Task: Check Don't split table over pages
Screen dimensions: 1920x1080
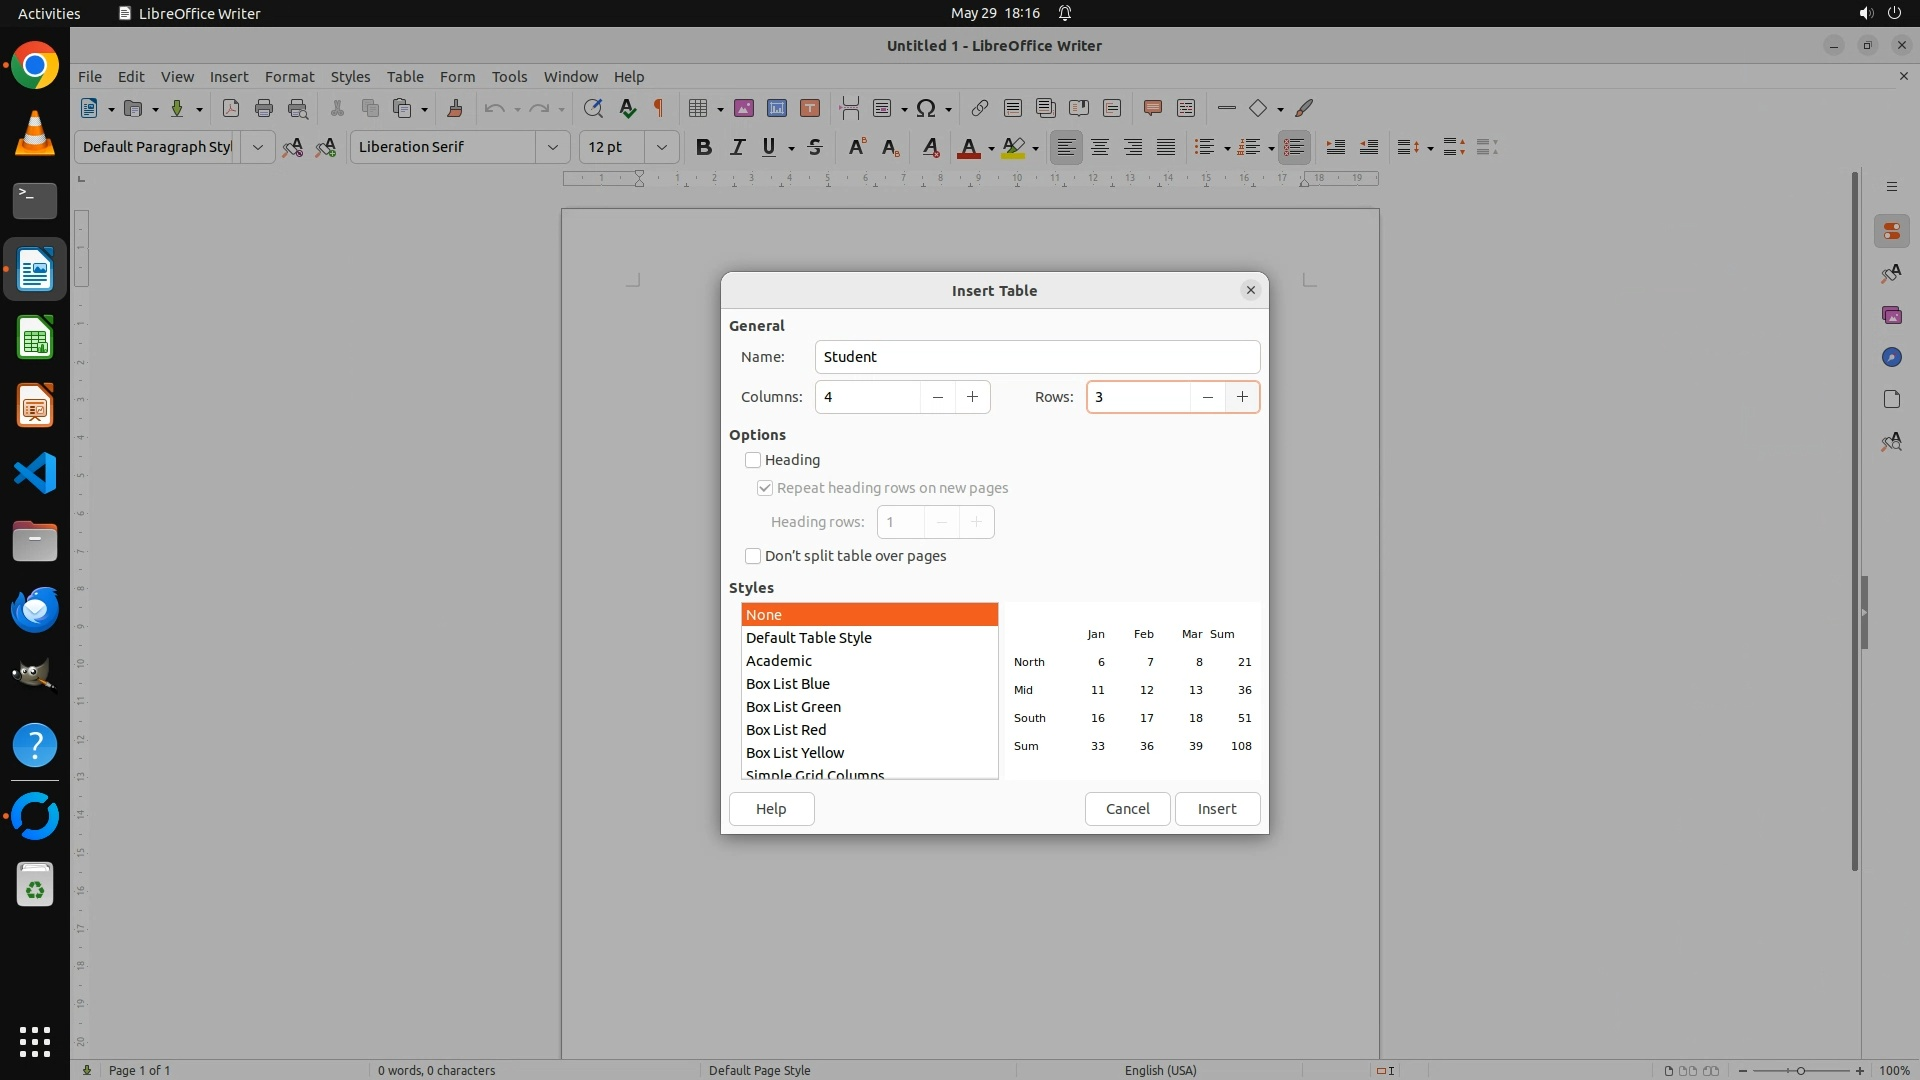Action: (x=753, y=556)
